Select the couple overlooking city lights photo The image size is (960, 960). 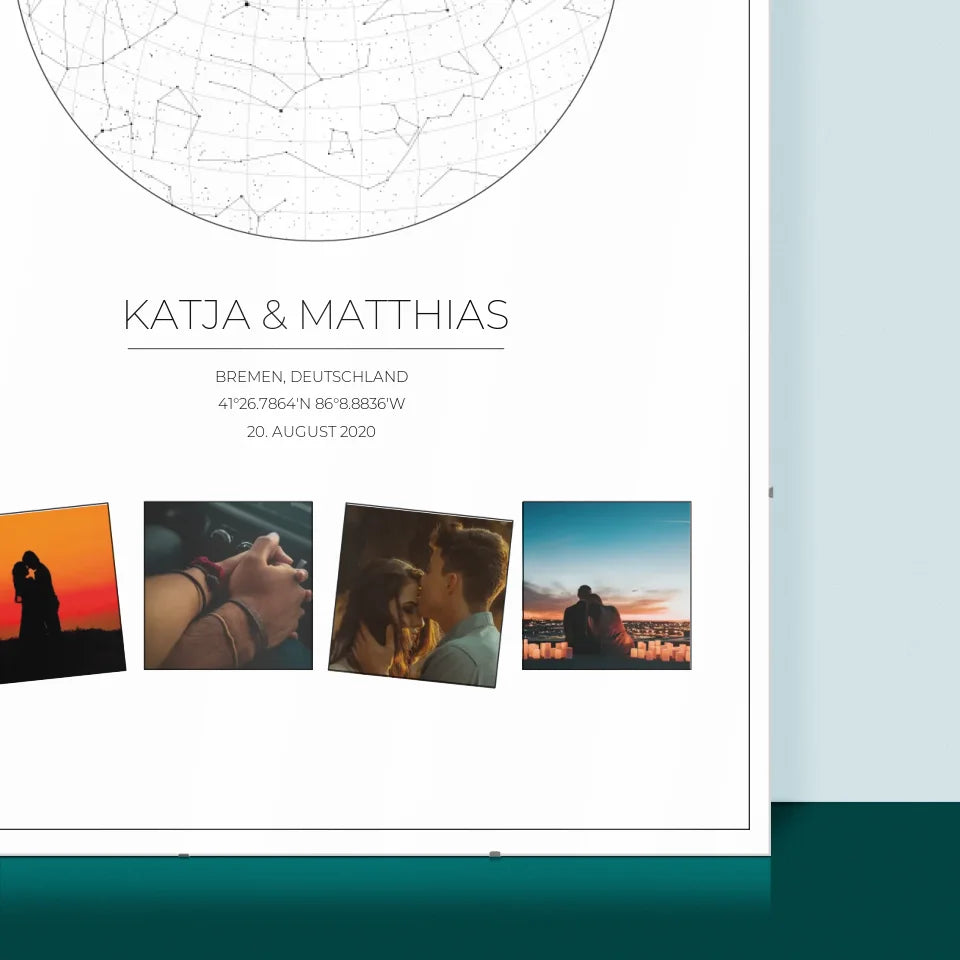(606, 585)
